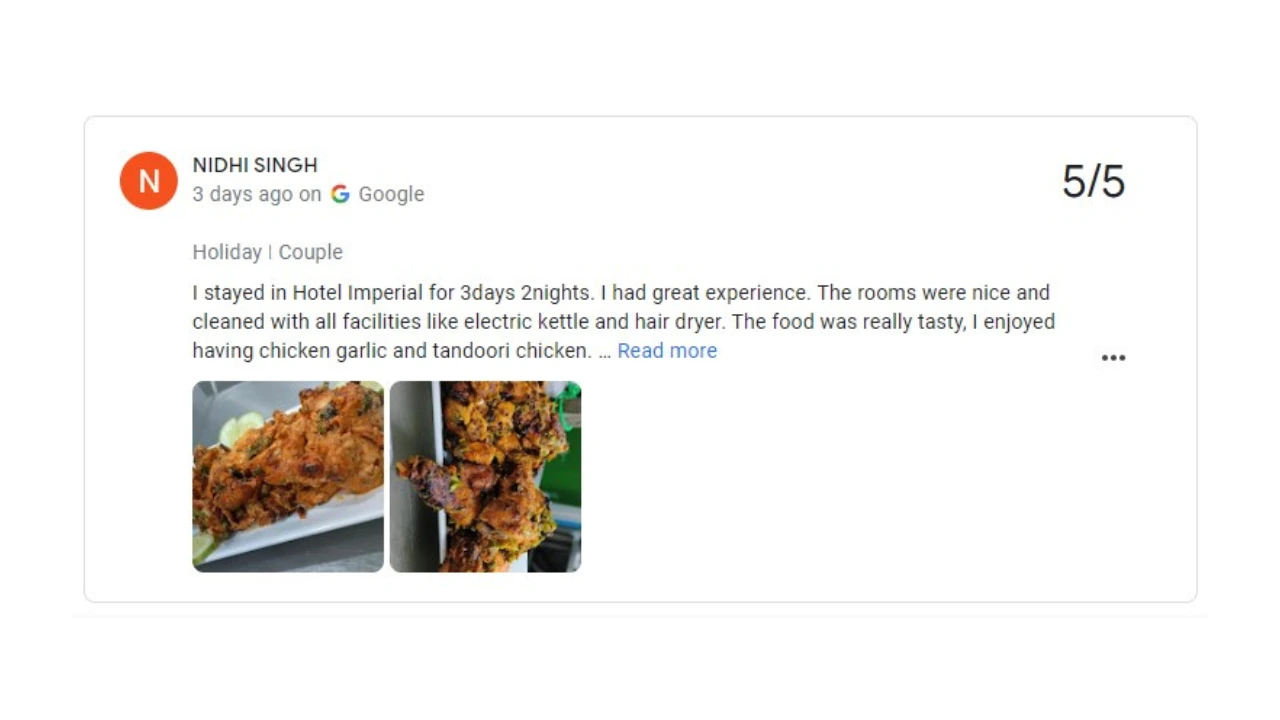Screen dimensions: 1280x720
Task: Select the Couple traveler tag
Action: tap(310, 252)
